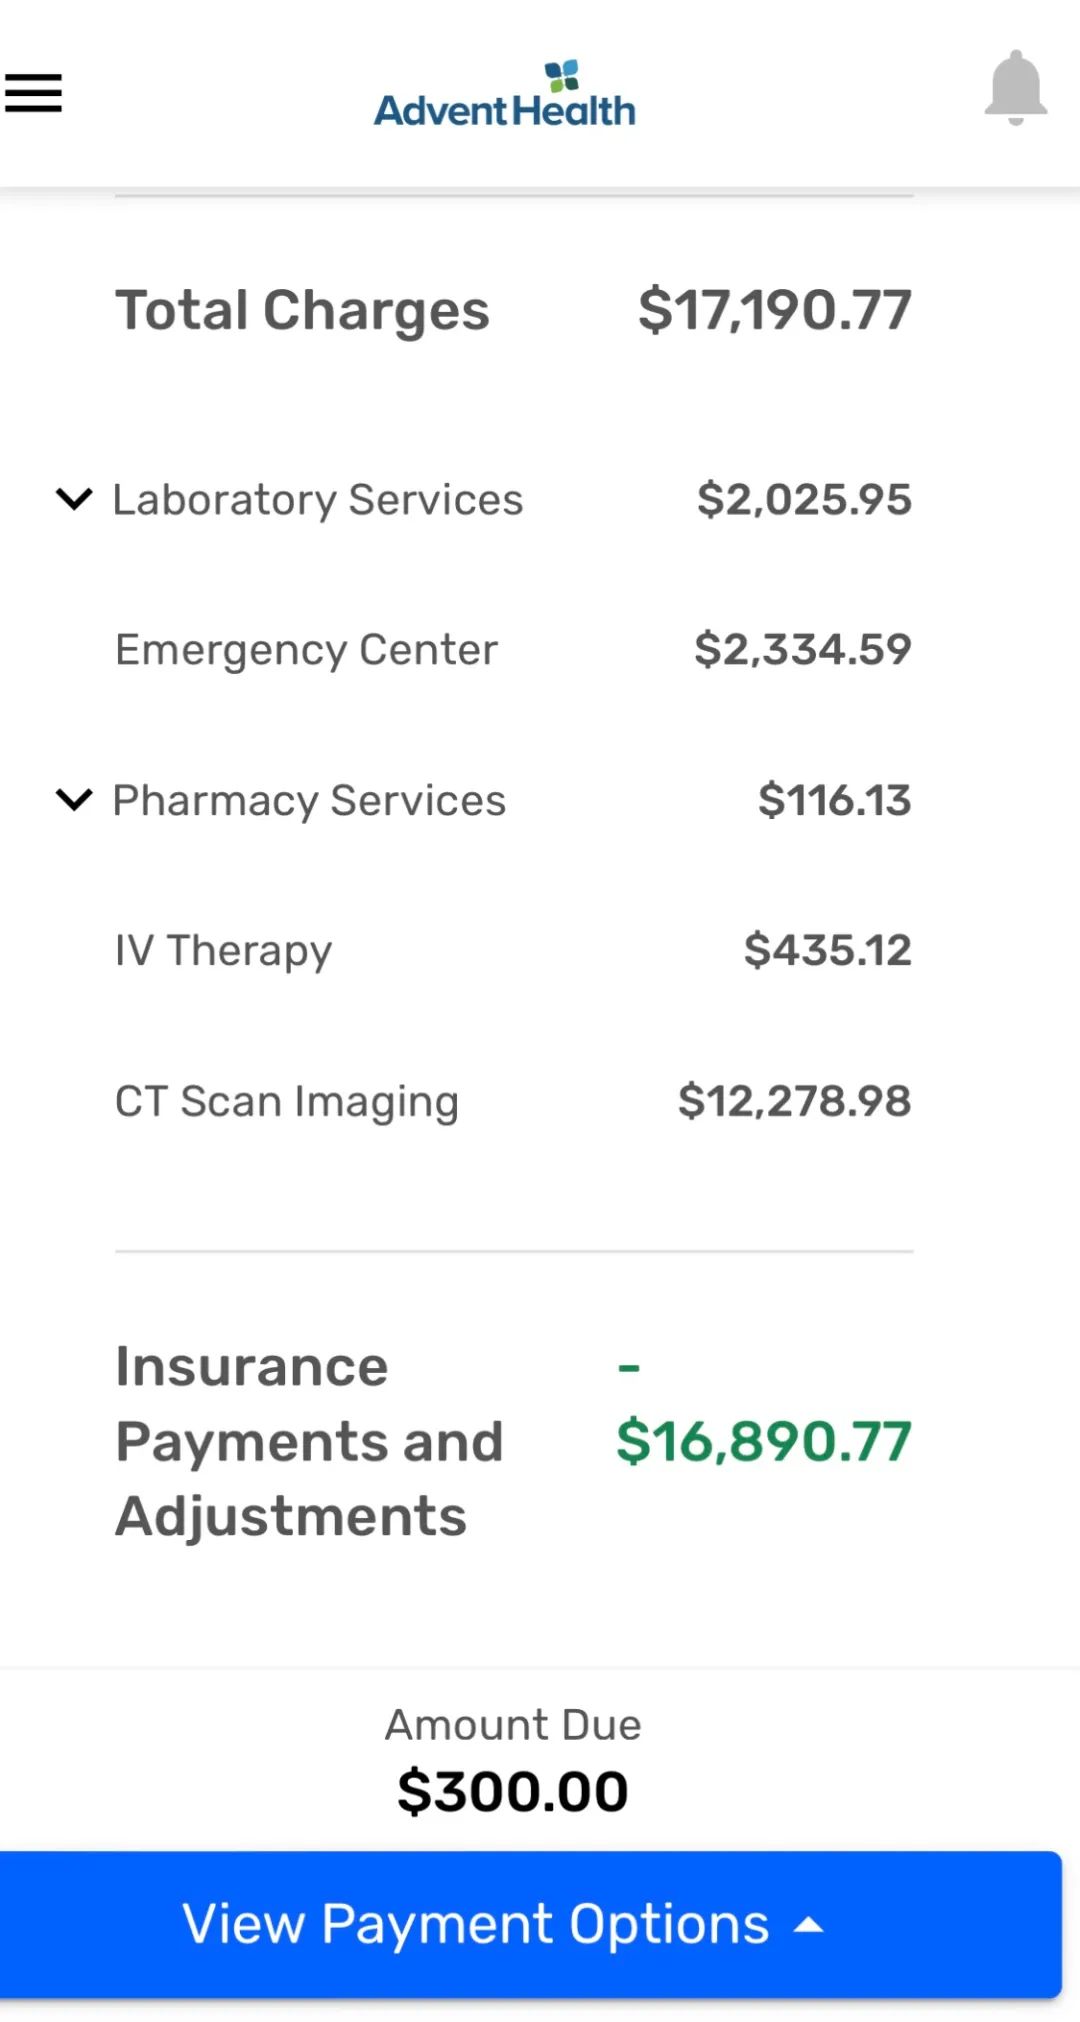Open the View Payment Options button
This screenshot has height=2022, width=1080.
[x=476, y=1924]
